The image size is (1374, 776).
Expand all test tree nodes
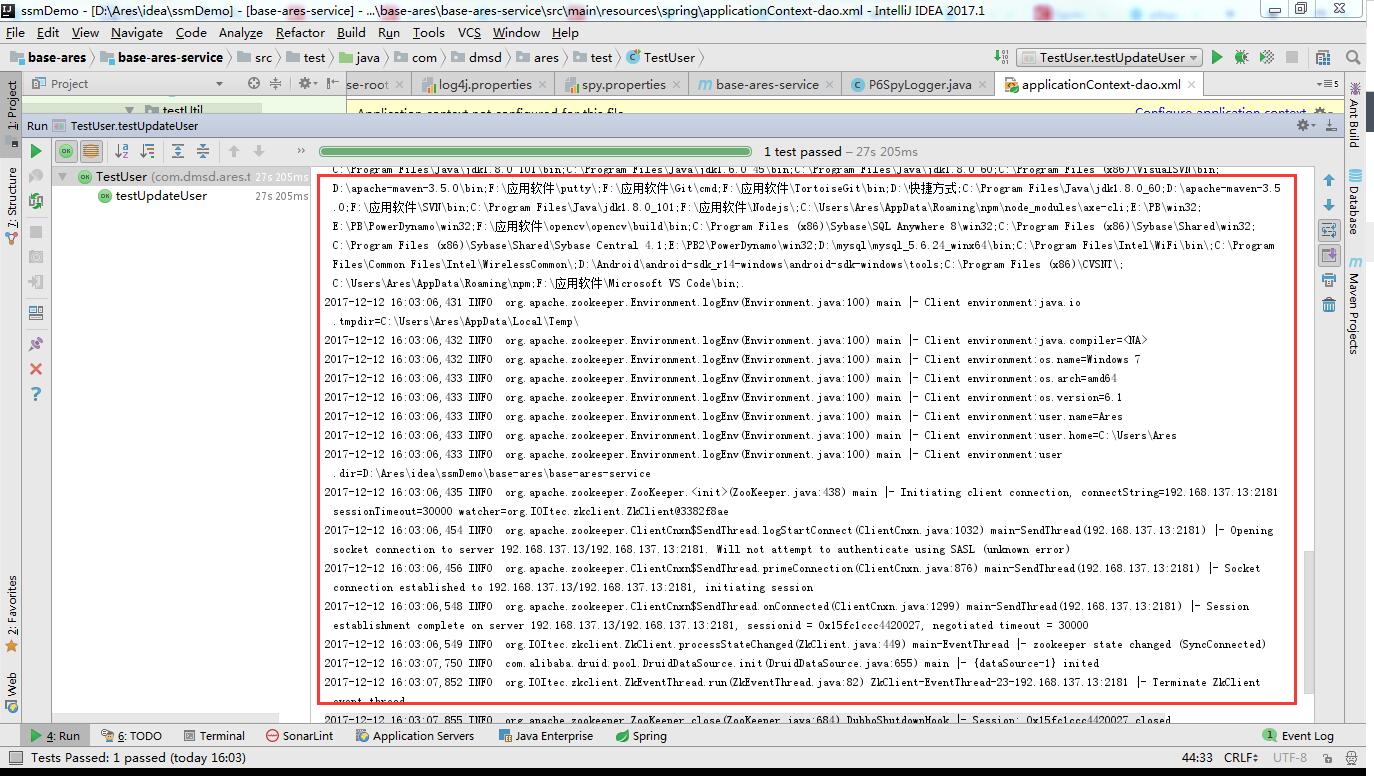pyautogui.click(x=178, y=151)
